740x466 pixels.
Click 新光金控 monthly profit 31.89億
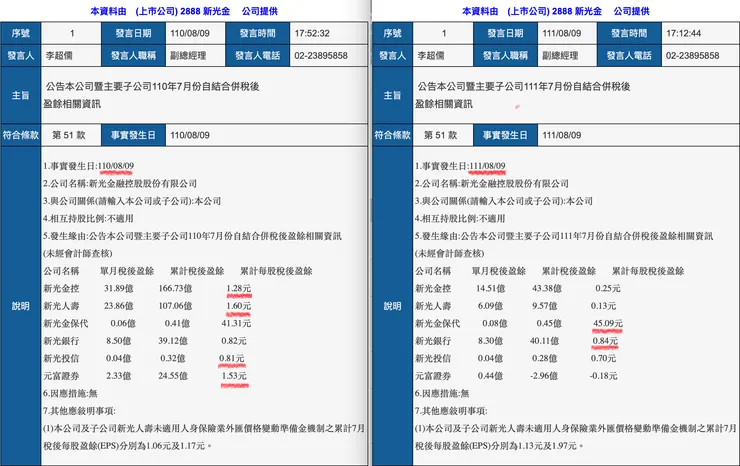coord(118,288)
